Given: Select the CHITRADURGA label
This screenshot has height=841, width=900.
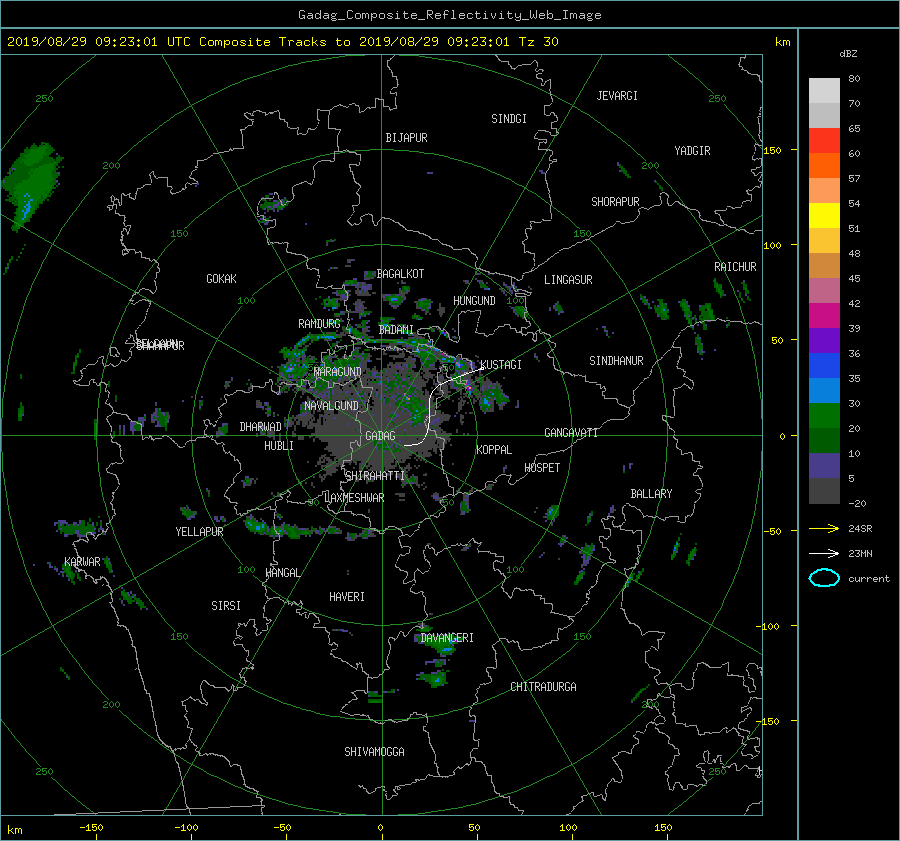Looking at the screenshot, I should pyautogui.click(x=544, y=687).
